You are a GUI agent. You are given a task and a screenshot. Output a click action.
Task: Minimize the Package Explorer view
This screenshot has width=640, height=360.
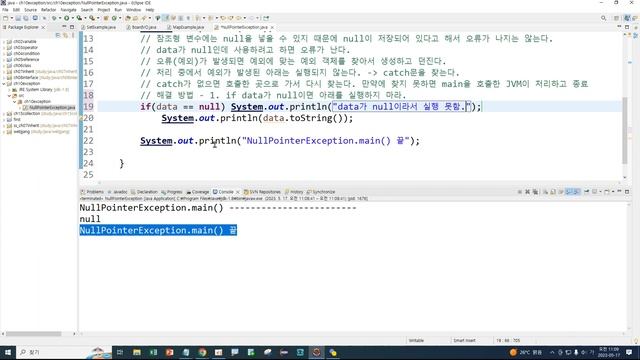pos(64,27)
